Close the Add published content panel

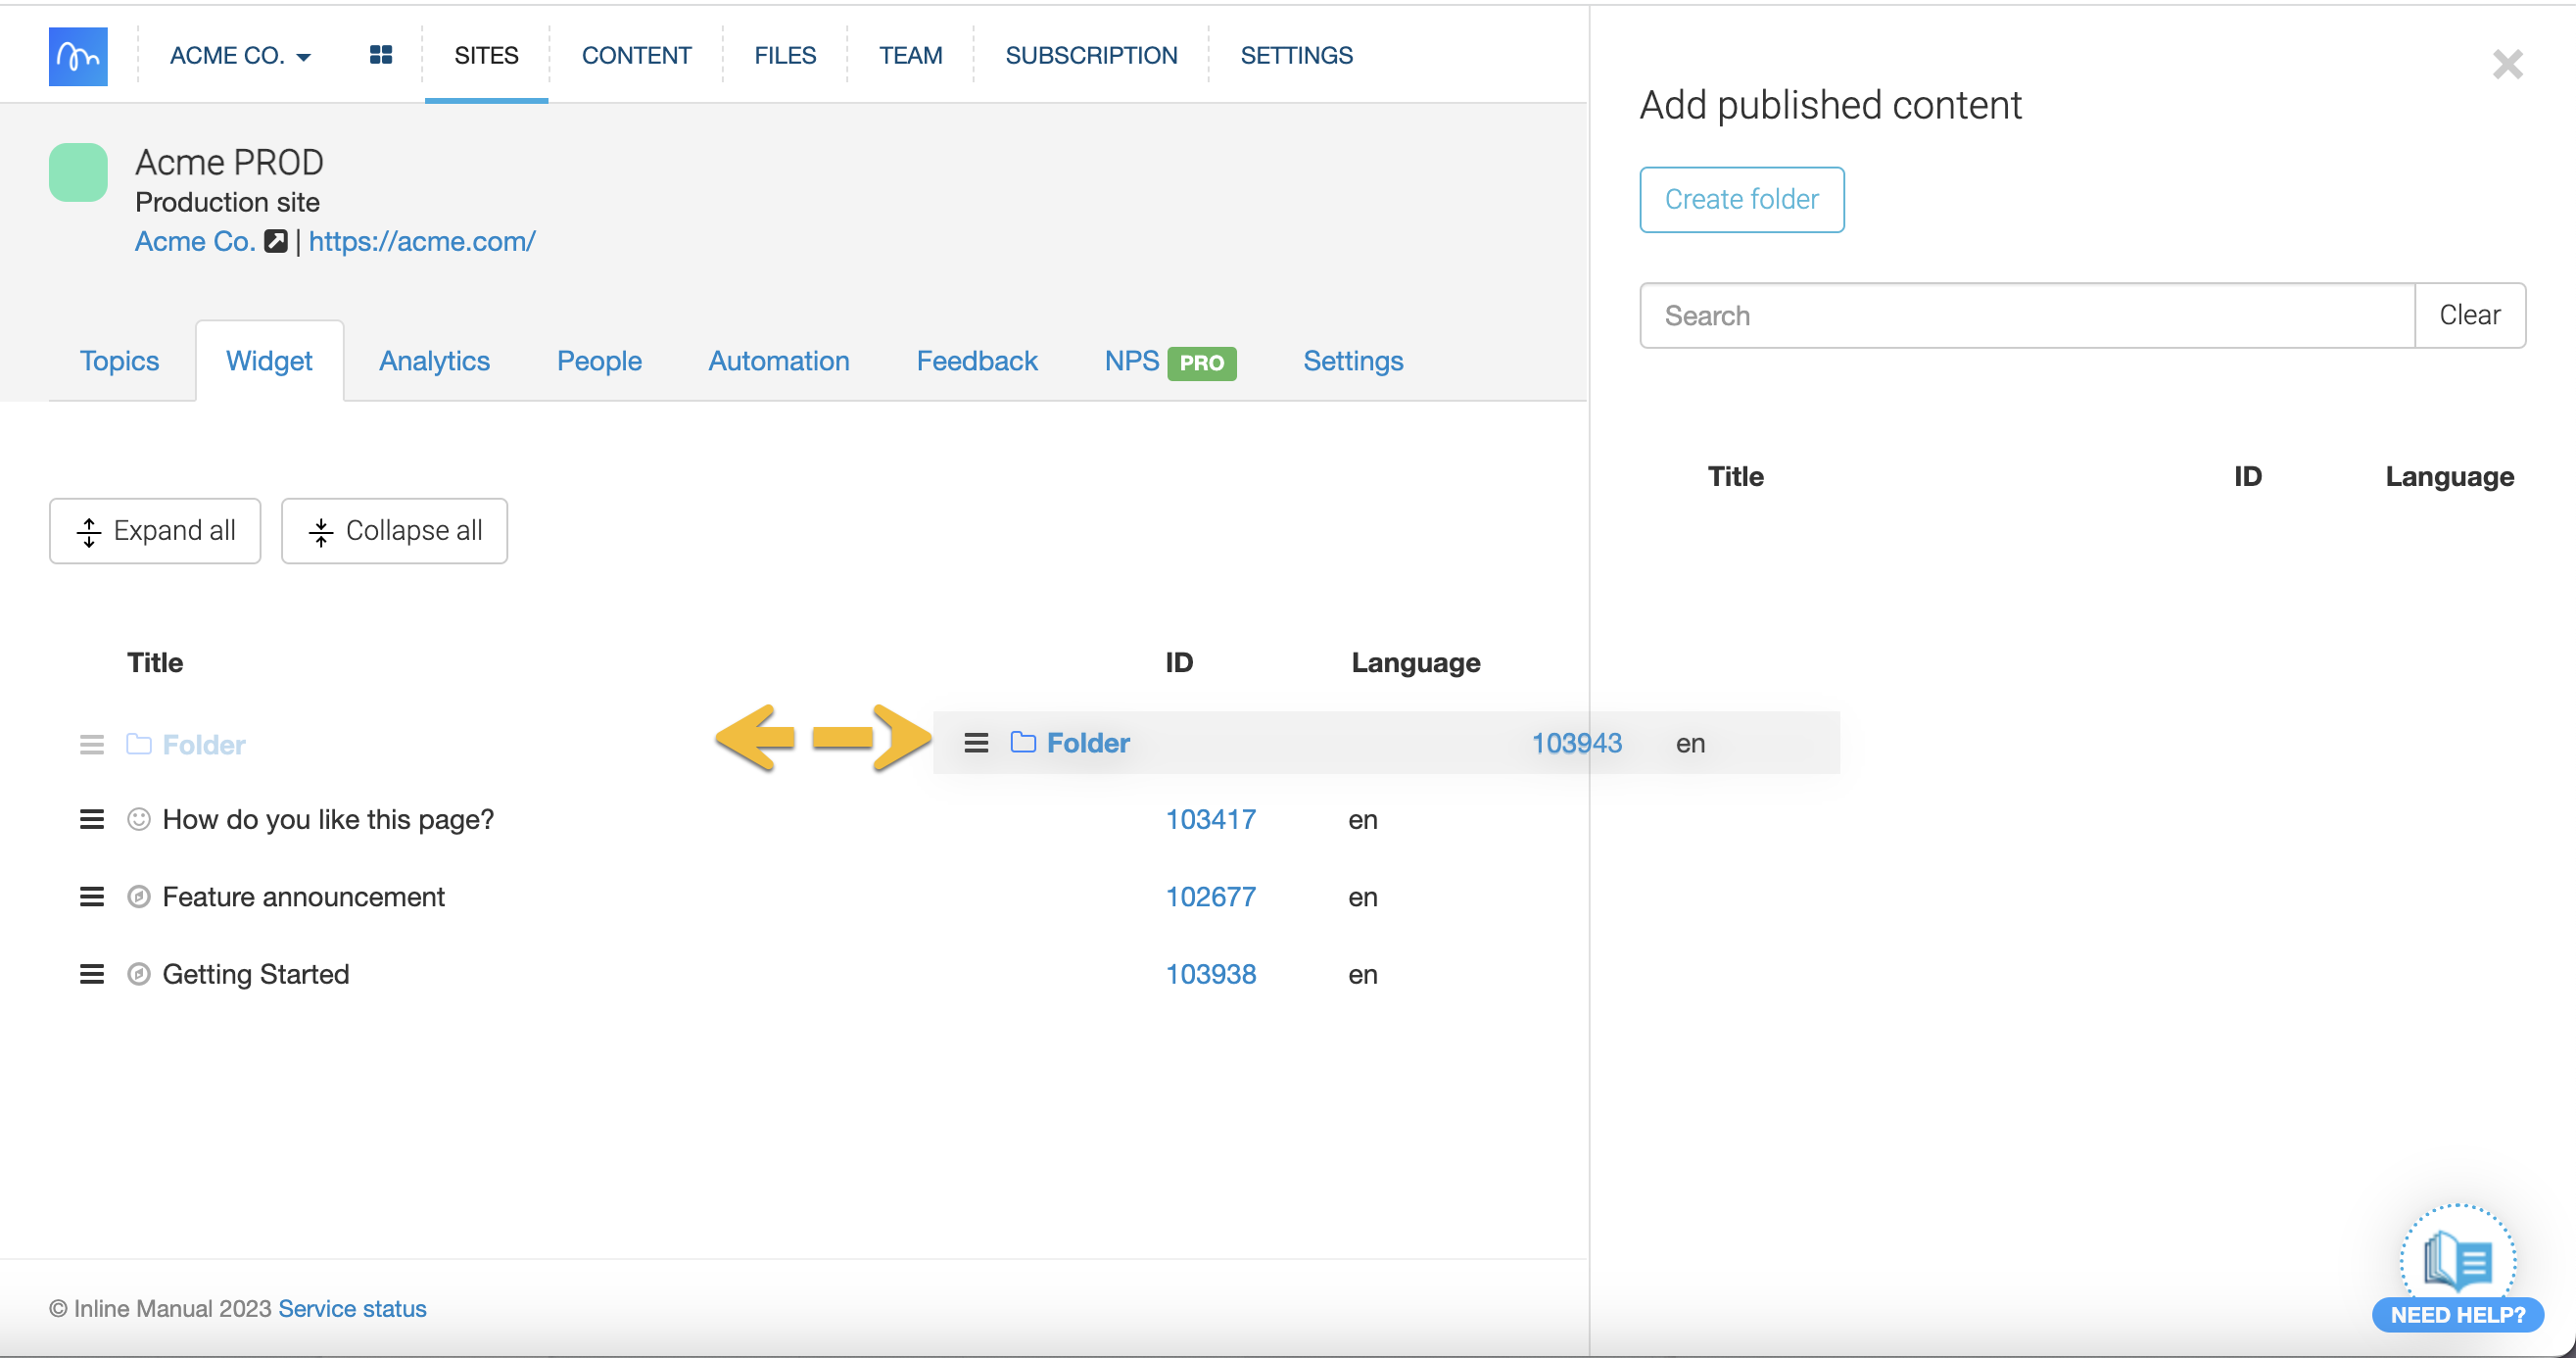[2507, 65]
